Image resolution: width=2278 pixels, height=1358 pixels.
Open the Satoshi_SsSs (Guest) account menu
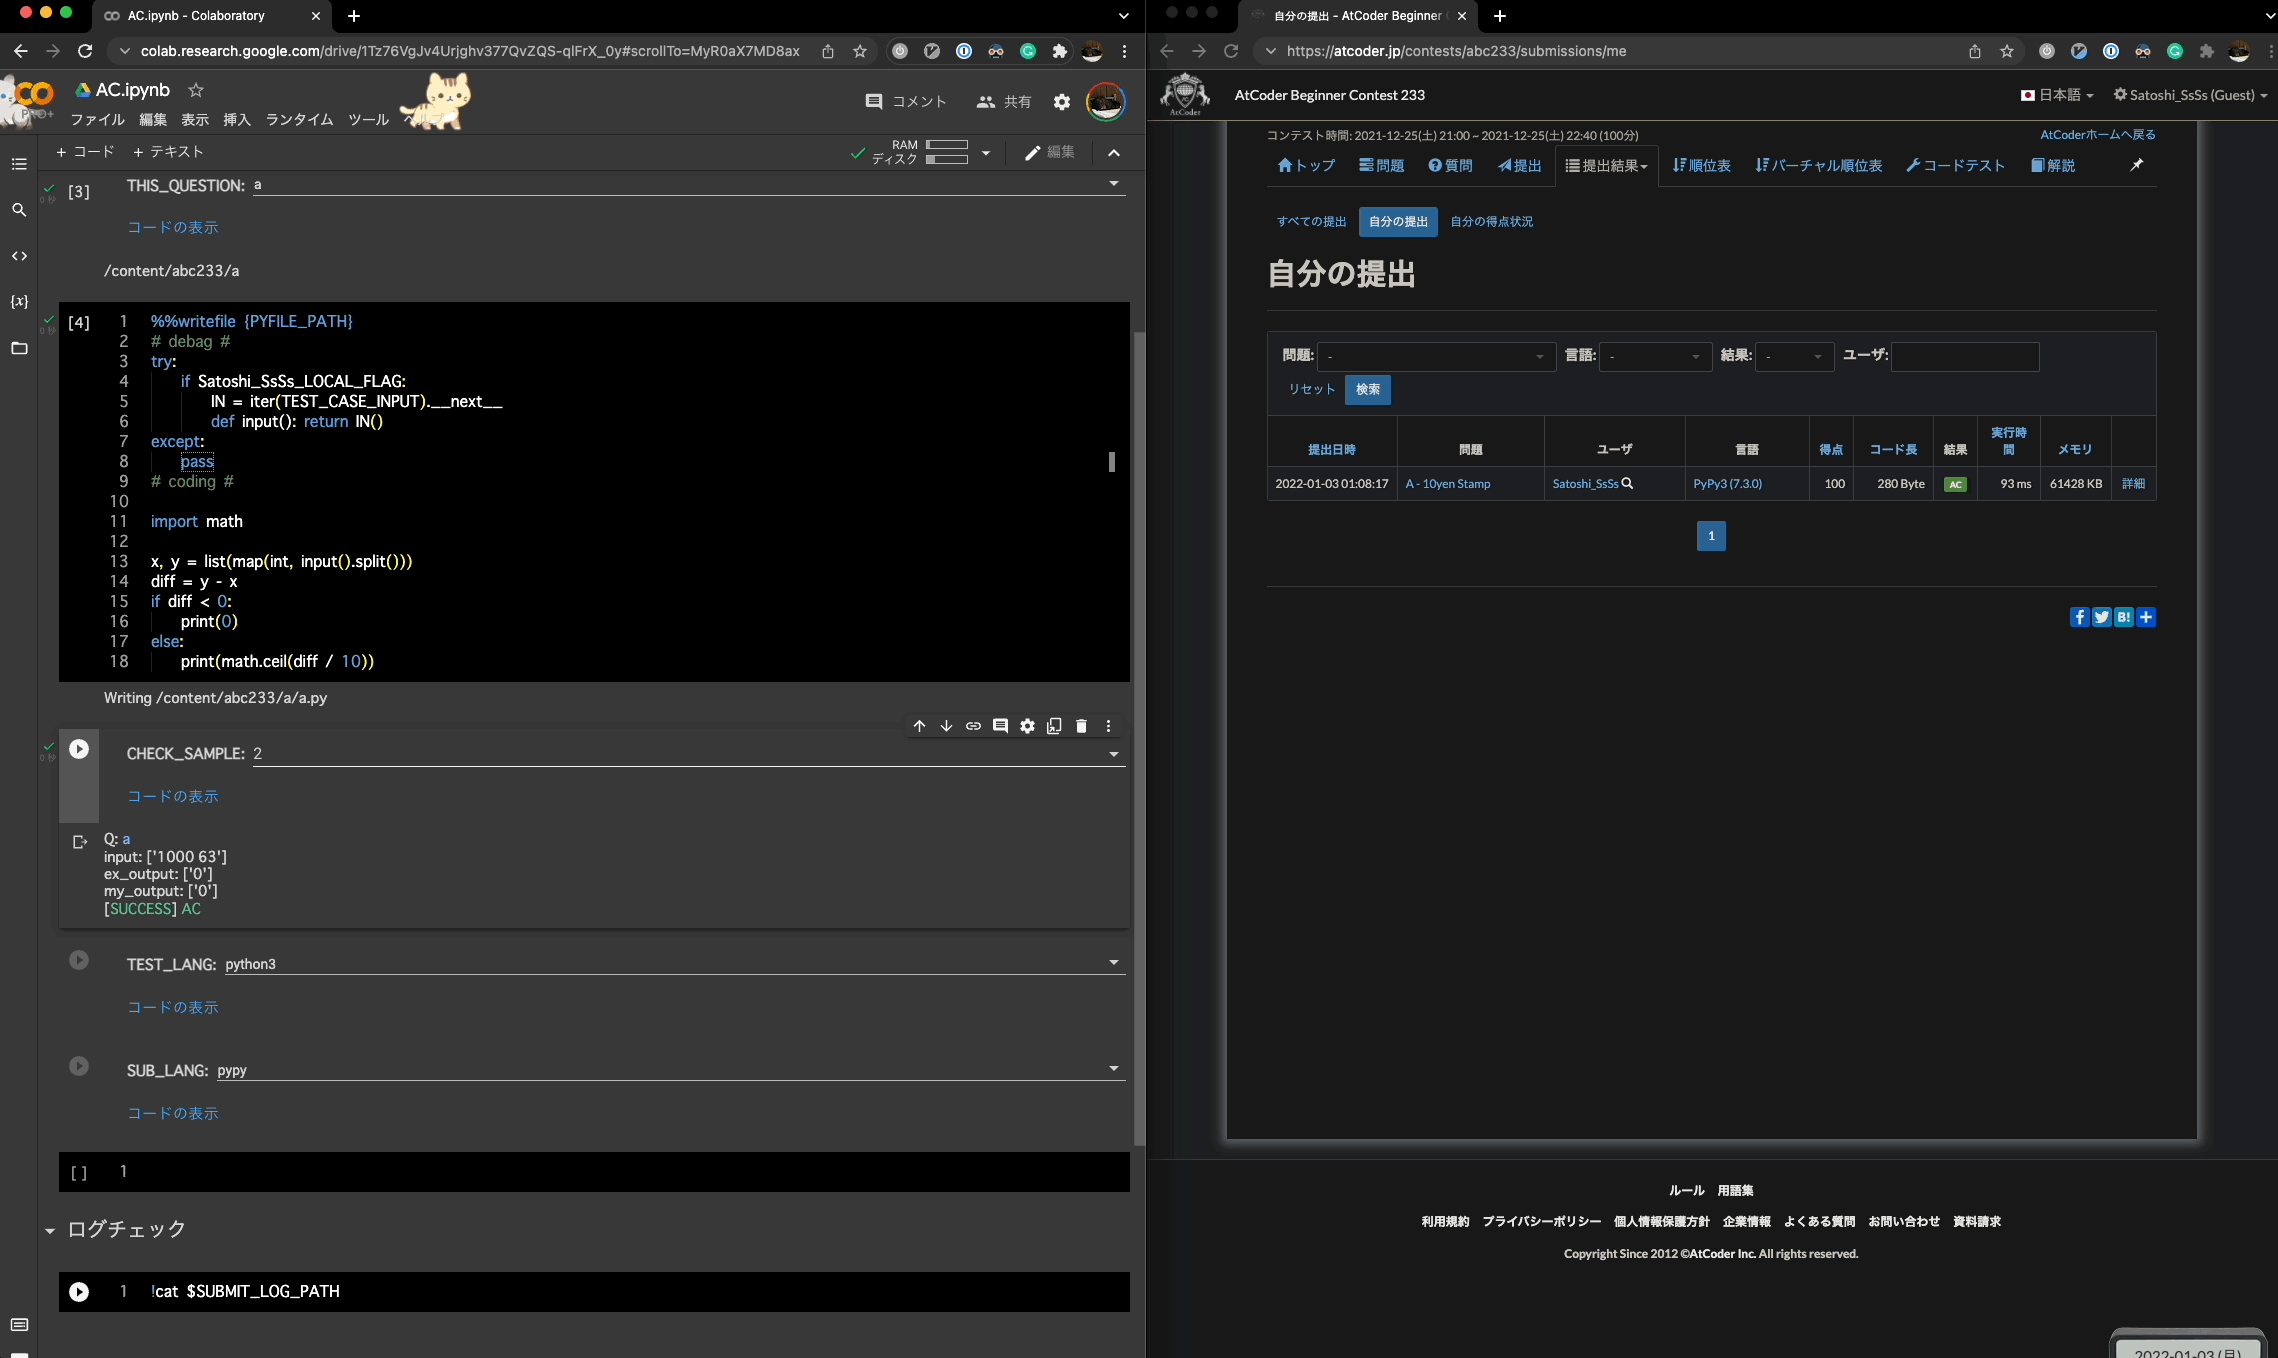2190,95
